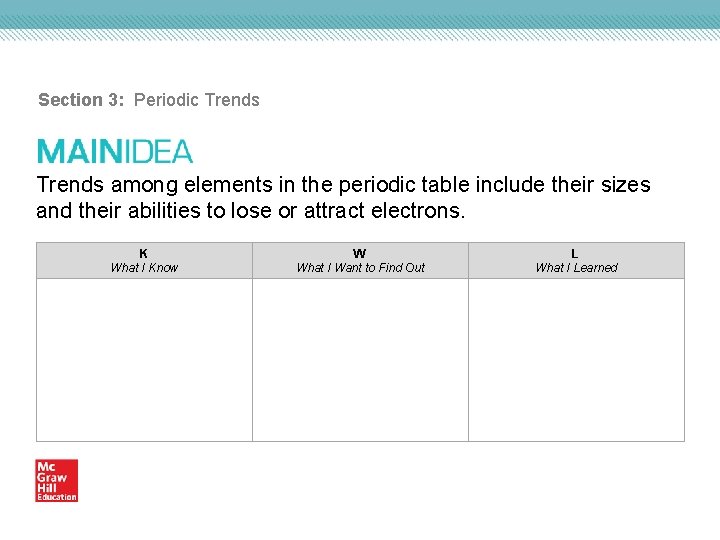Select the "What I Know" subtitle
720x540 pixels.
click(144, 268)
